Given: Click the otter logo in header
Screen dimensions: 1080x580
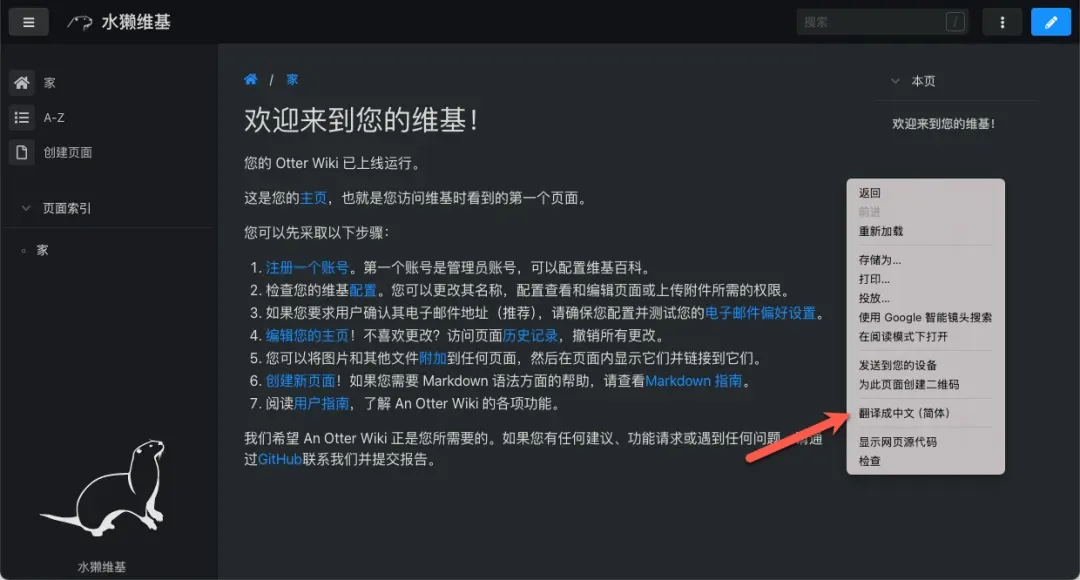Looking at the screenshot, I should click(x=80, y=22).
